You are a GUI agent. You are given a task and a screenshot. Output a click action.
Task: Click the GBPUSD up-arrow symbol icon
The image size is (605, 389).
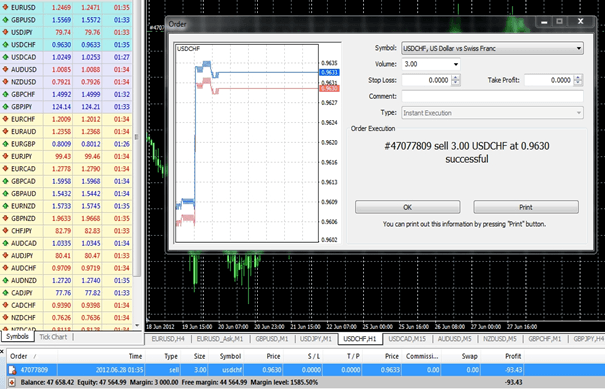click(x=5, y=20)
